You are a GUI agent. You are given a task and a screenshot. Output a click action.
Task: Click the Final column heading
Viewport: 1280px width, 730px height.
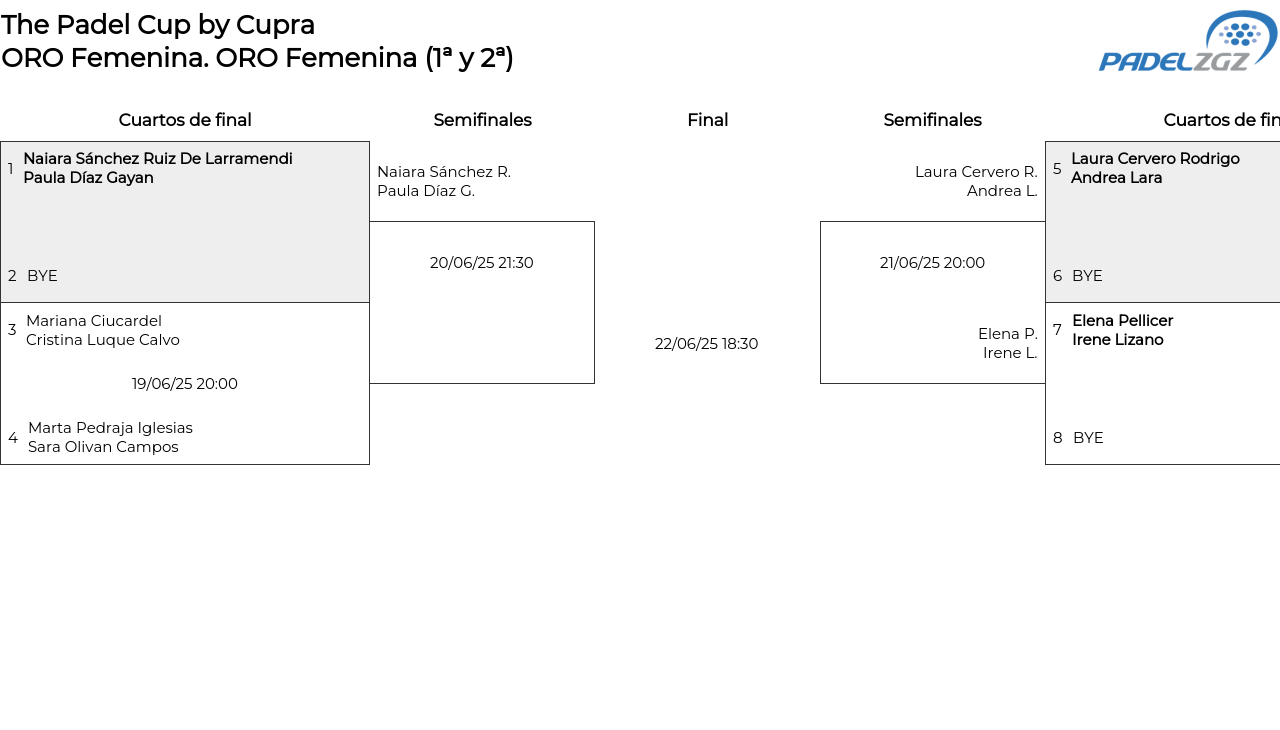coord(707,120)
